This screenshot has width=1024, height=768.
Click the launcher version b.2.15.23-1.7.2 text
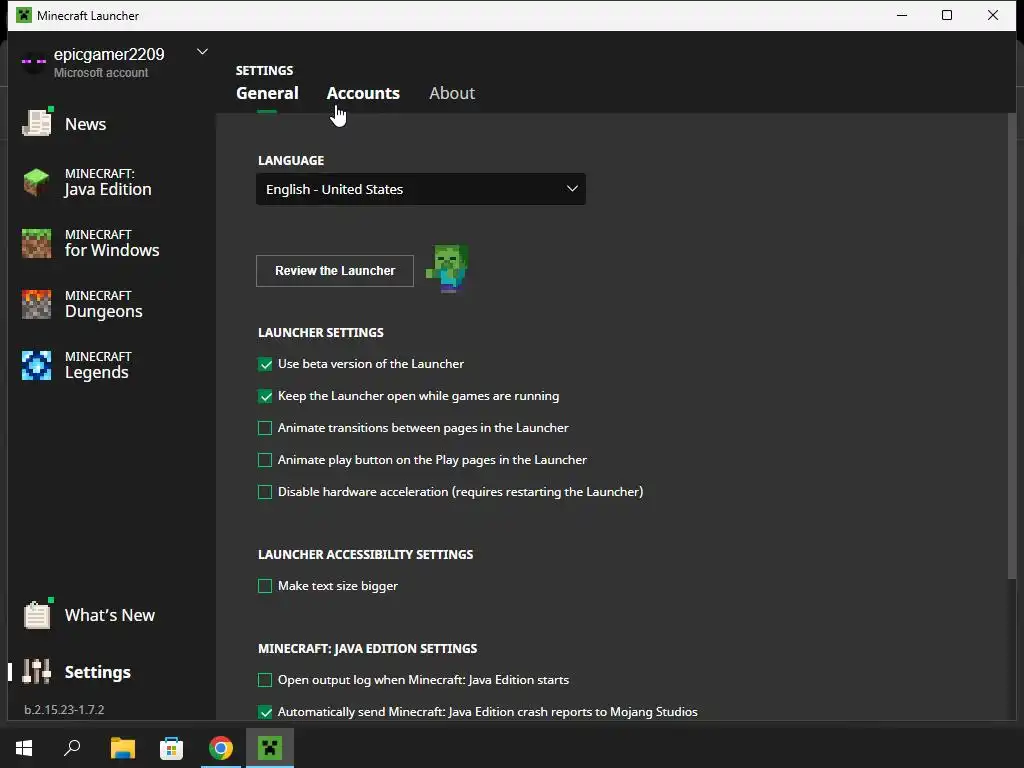(64, 709)
